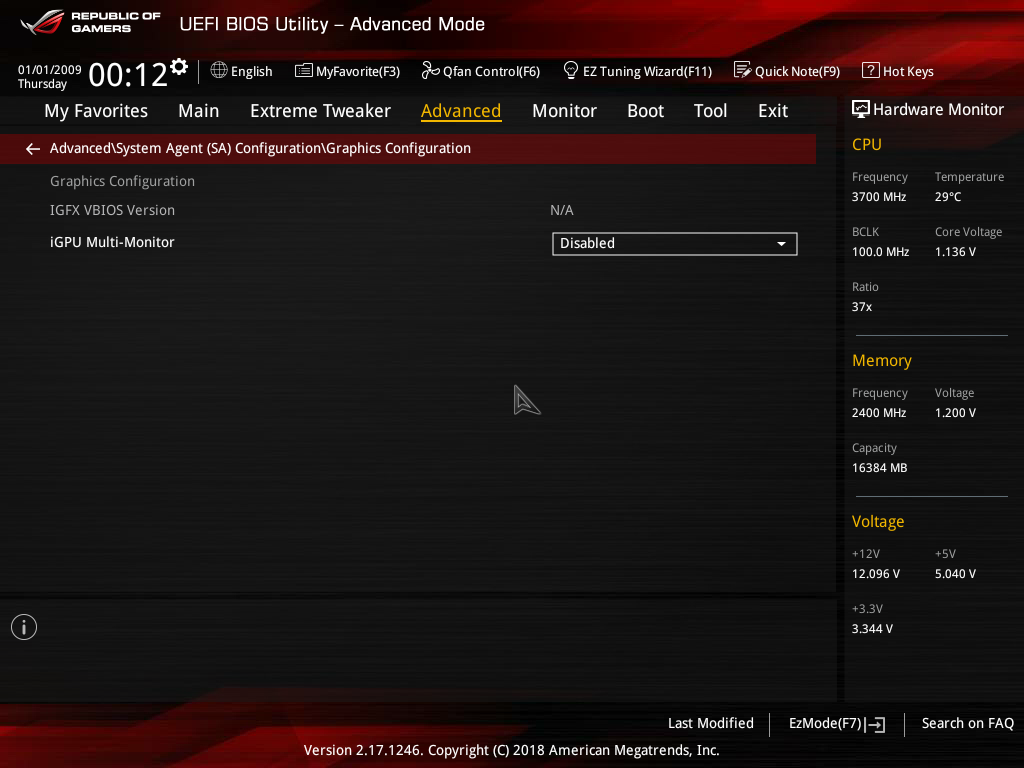
Task: Click Memory capacity value 16384 MB
Action: pyautogui.click(x=879, y=468)
